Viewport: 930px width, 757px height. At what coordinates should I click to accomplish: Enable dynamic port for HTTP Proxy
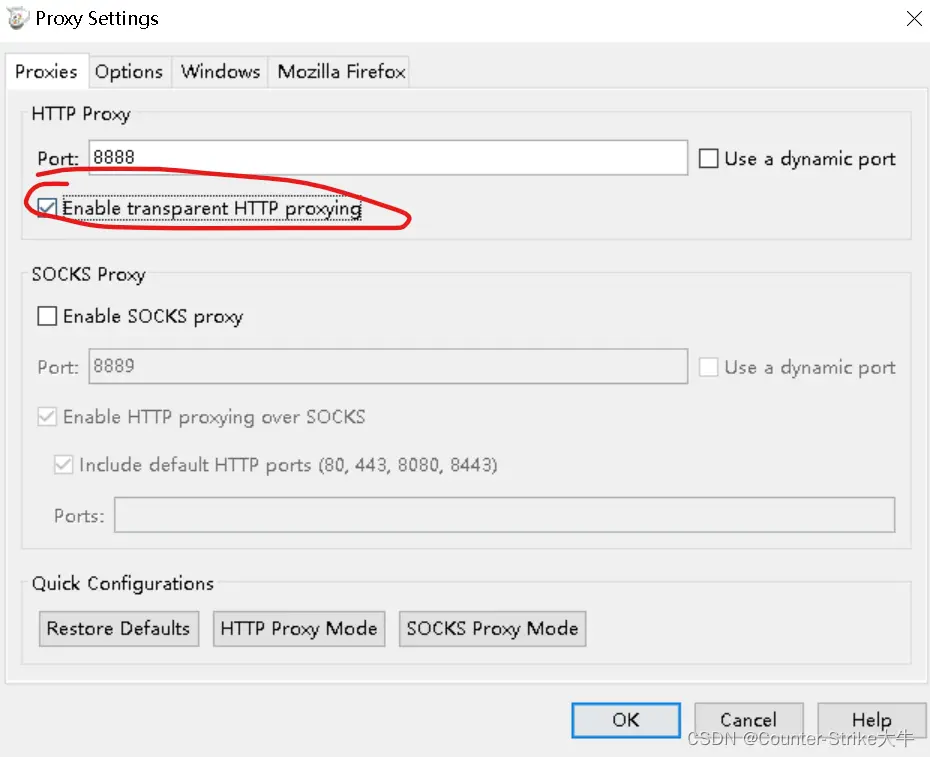pyautogui.click(x=709, y=159)
